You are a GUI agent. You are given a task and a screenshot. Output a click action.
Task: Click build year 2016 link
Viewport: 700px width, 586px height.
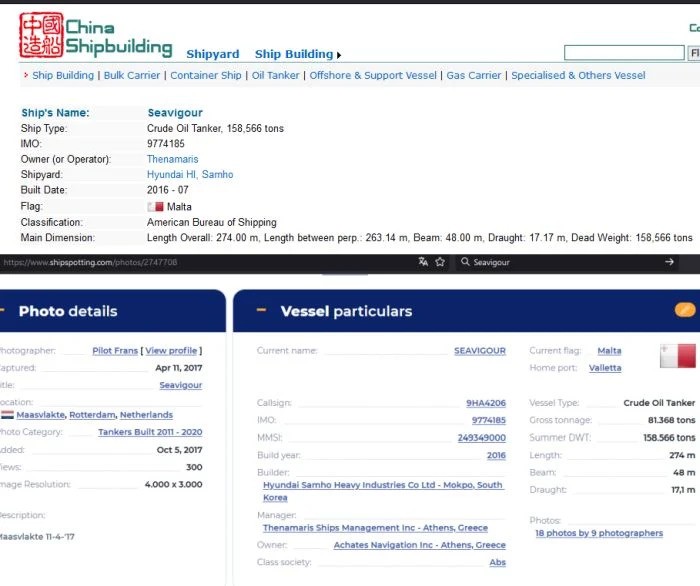(496, 455)
